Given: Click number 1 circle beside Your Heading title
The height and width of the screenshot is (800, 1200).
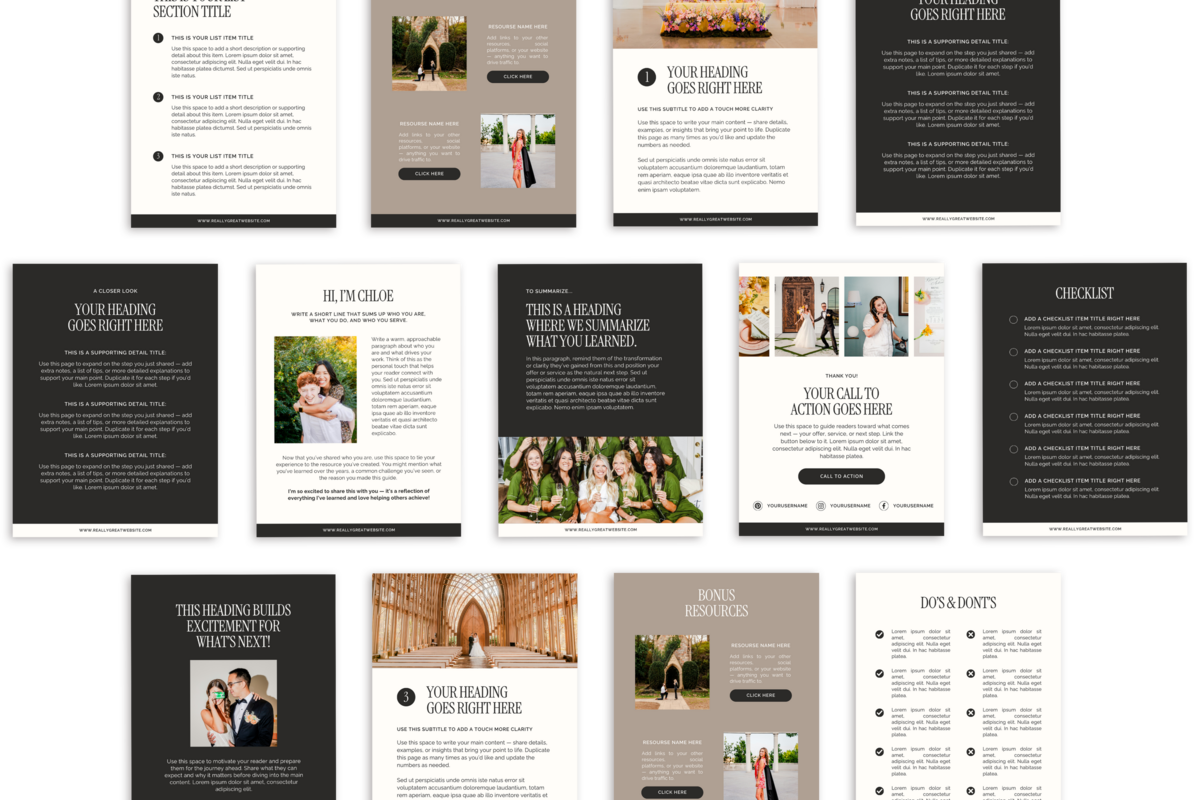Looking at the screenshot, I should coord(647,78).
